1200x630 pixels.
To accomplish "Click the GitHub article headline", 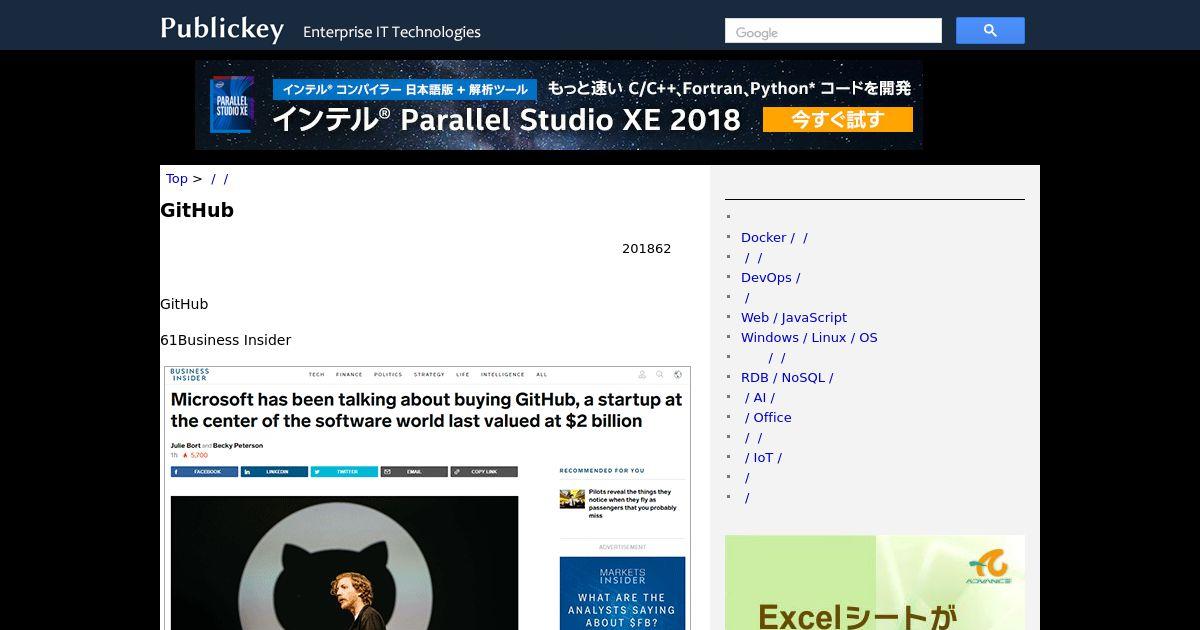I will [x=197, y=210].
